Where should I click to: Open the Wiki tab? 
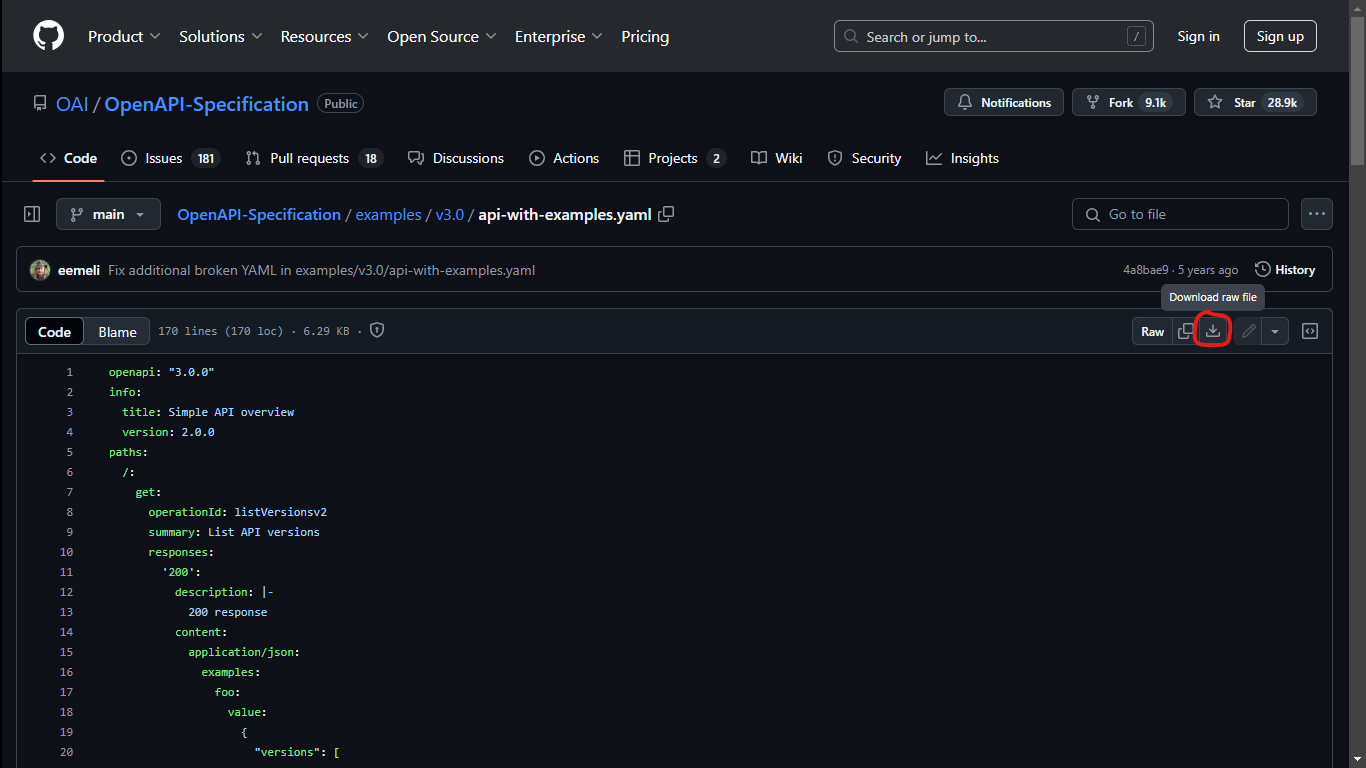(777, 158)
